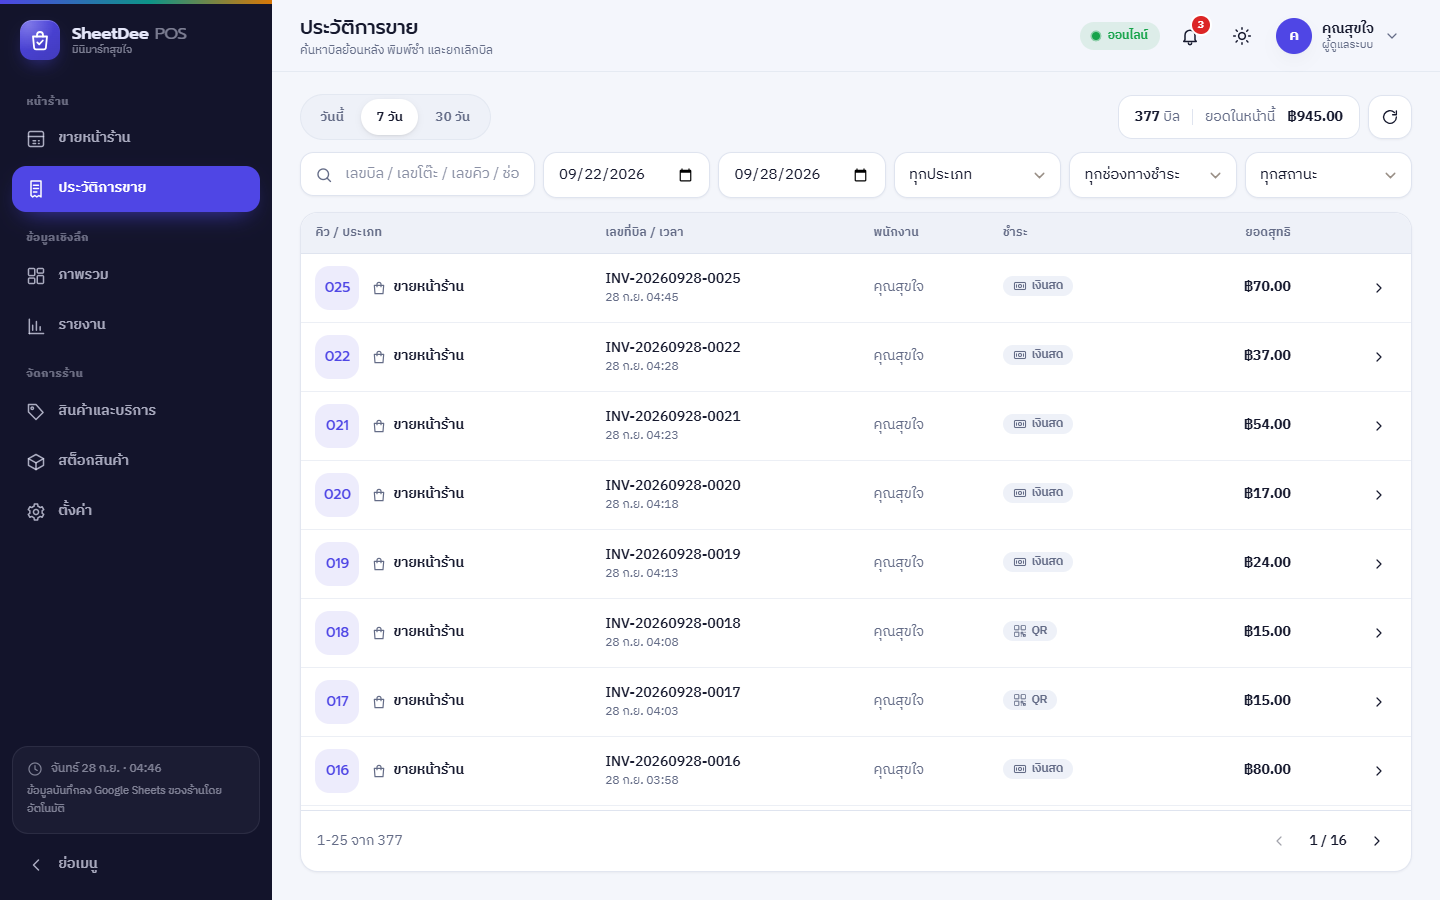Click invoice number INV-20260928-0017
The image size is (1440, 900).
(673, 692)
